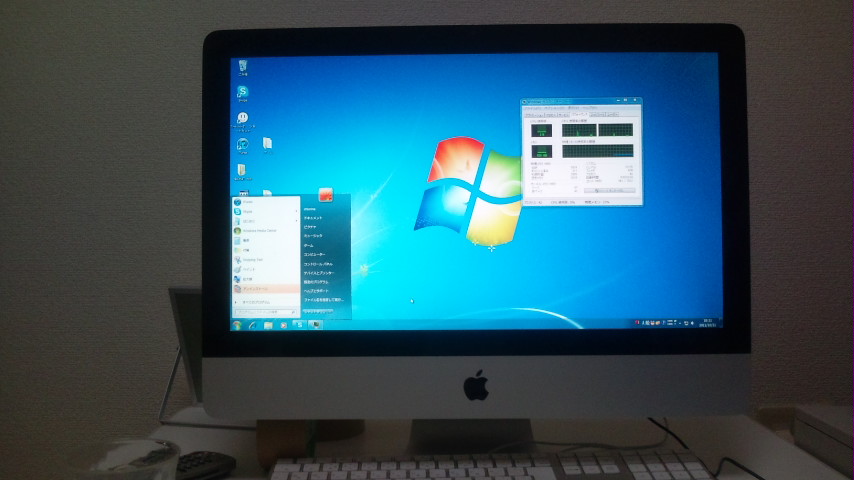This screenshot has width=854, height=480.
Task: Click the CPU usage gauge in Task Manager
Action: [x=541, y=131]
